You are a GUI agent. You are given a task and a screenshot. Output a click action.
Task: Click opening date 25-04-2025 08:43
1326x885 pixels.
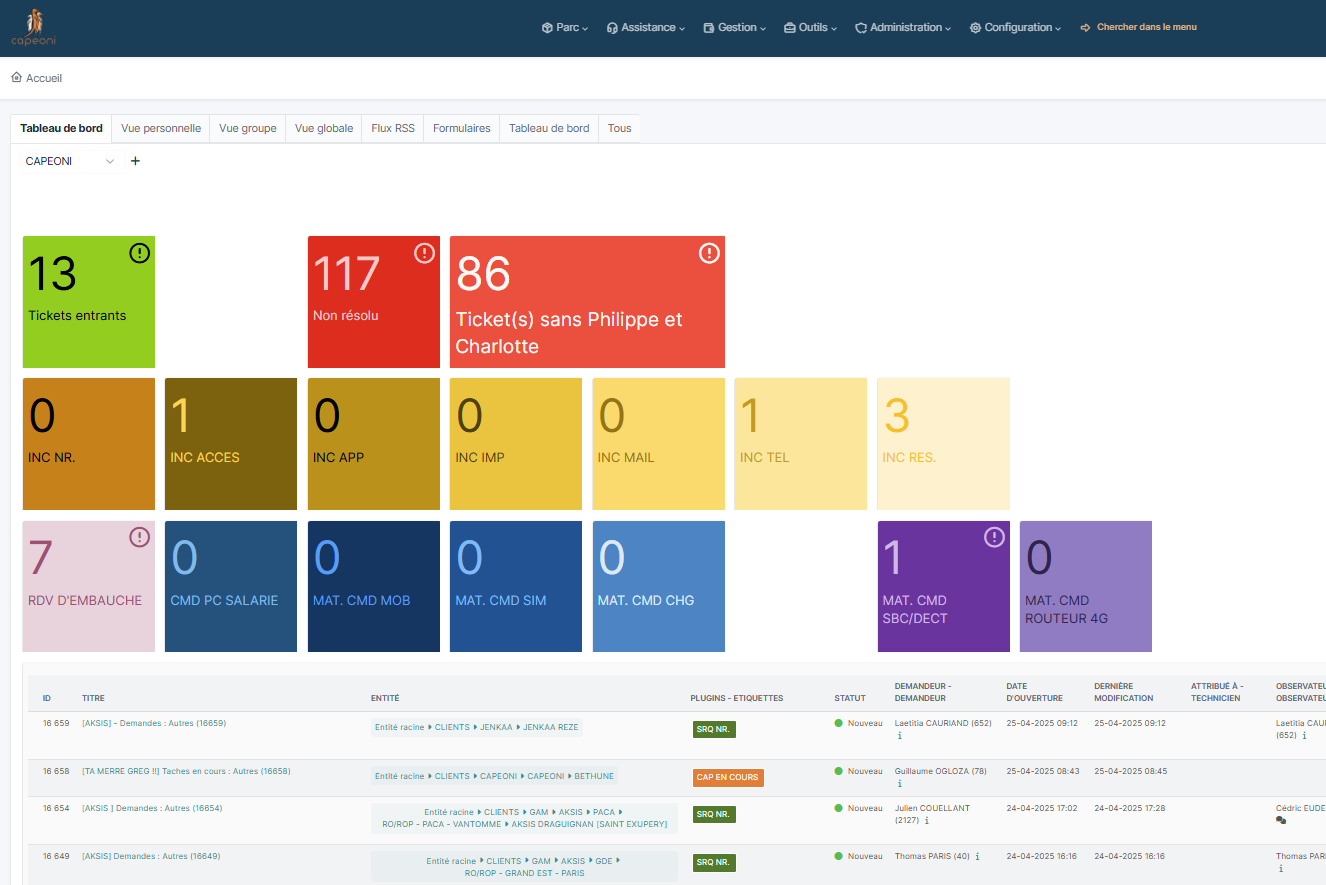pos(1043,771)
